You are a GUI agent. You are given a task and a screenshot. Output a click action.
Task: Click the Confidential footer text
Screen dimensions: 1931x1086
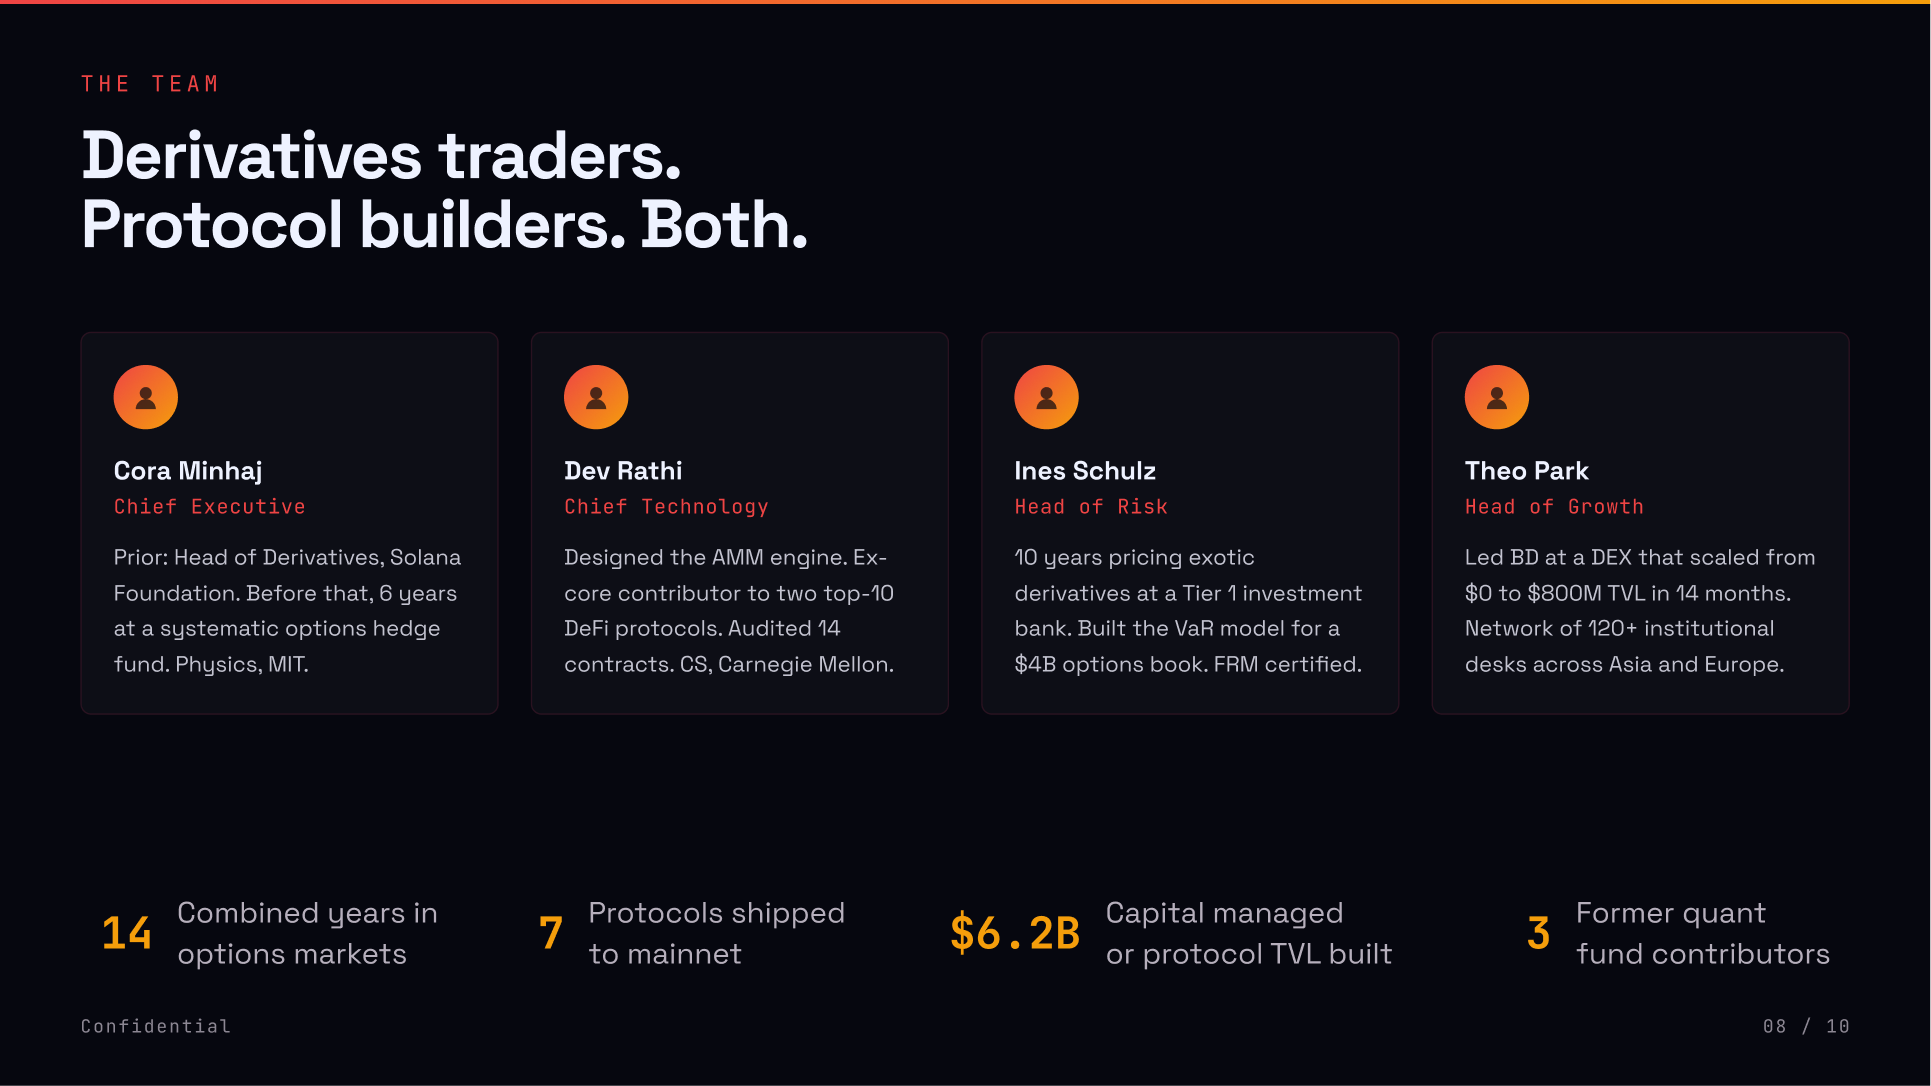point(156,1026)
